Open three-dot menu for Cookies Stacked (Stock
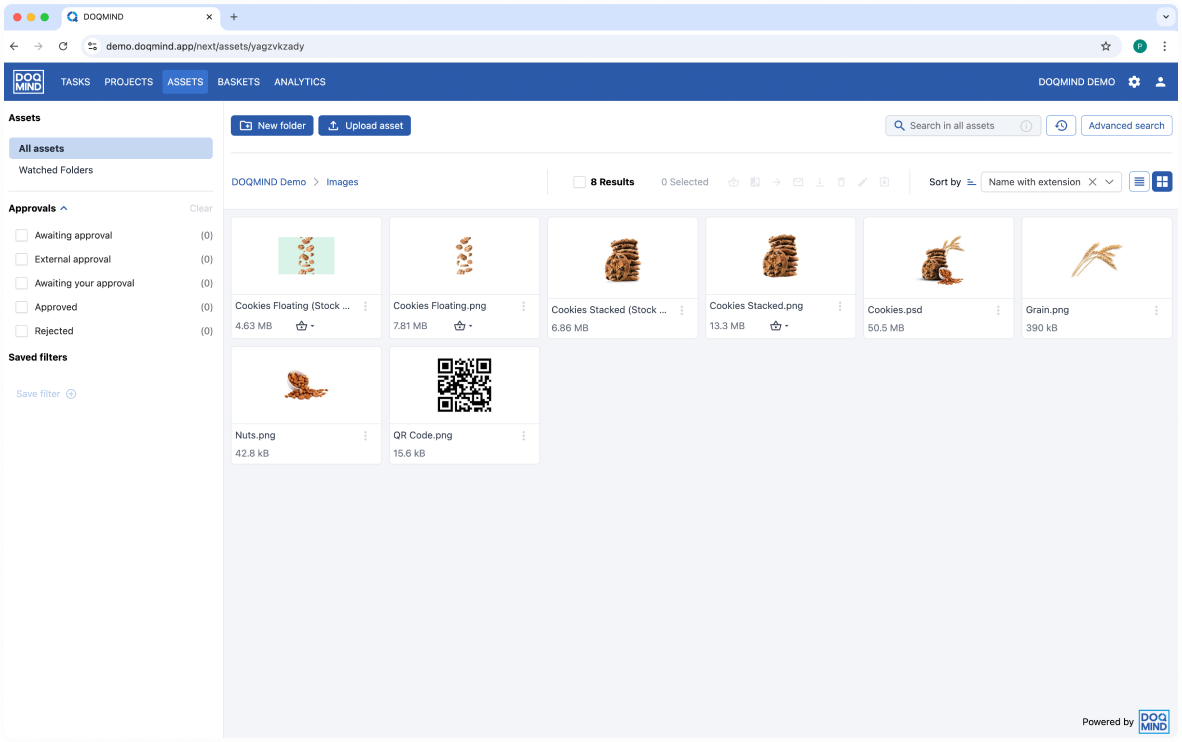Screen dimensions: 1182x742 pos(681,310)
